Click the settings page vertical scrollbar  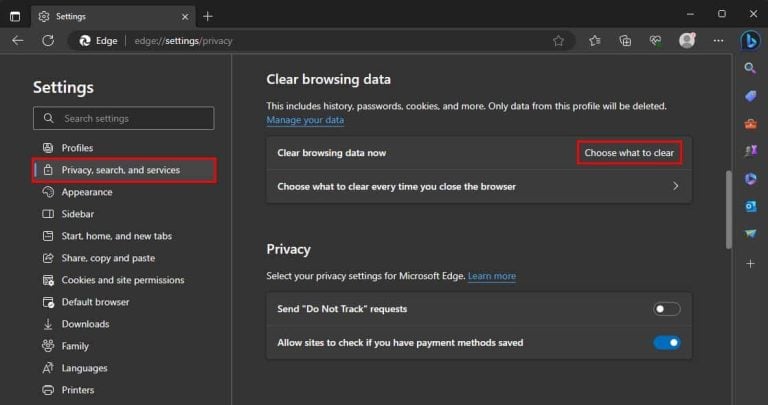point(729,210)
